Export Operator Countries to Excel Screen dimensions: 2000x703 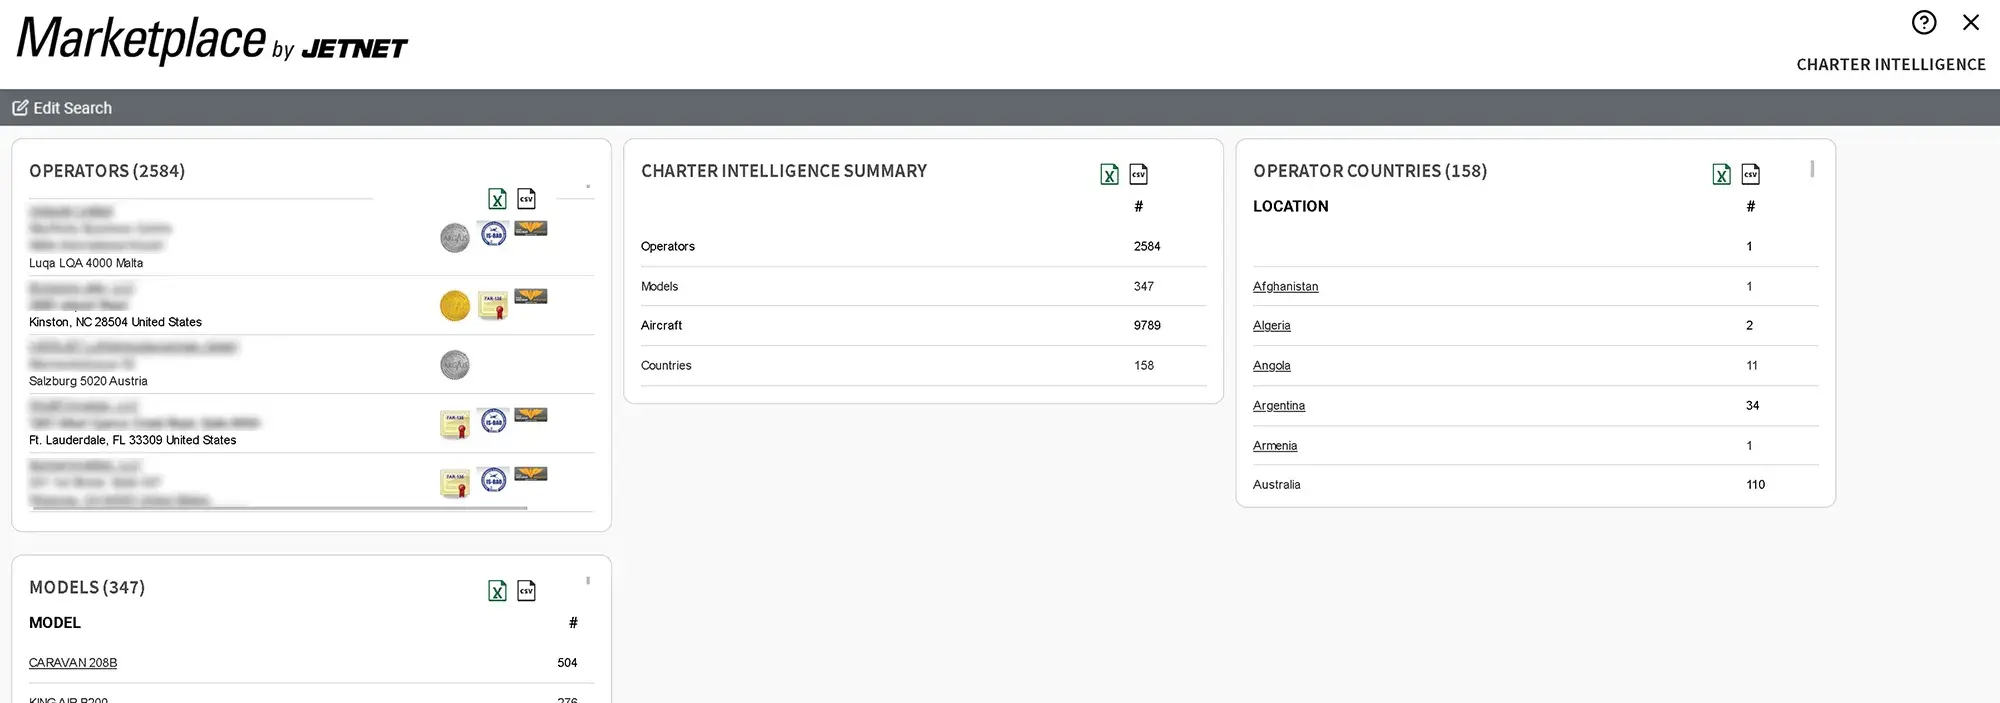pos(1721,175)
